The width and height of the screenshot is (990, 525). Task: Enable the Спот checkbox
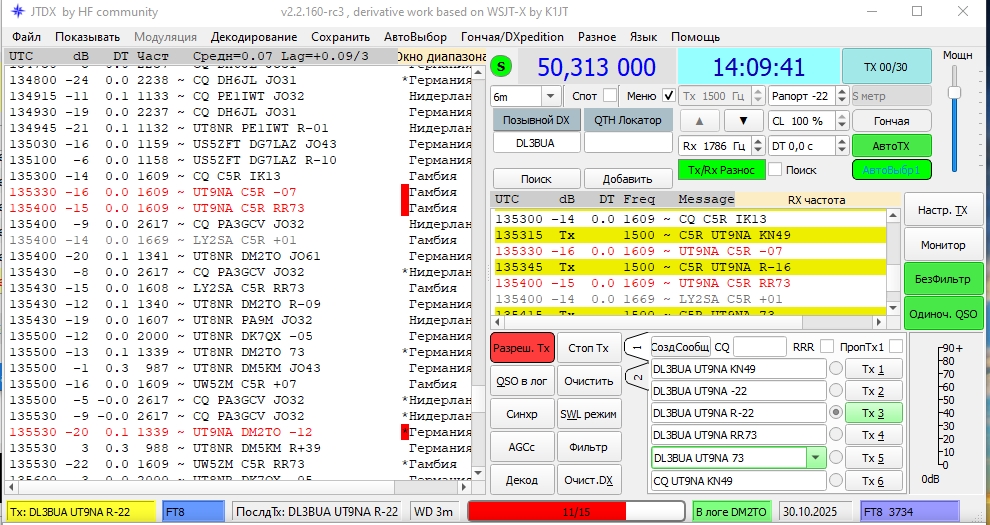(x=610, y=96)
